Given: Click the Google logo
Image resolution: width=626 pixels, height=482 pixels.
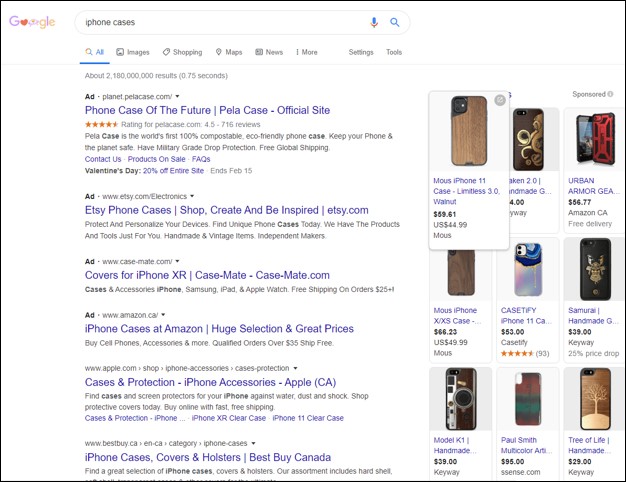Looking at the screenshot, I should point(32,22).
